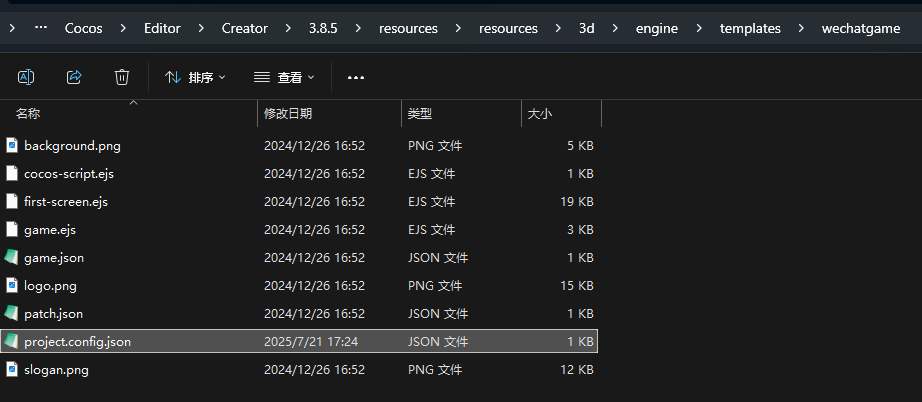Expand the chevron after wechatgame breadcrumb
Screen dimensions: 922x402
click(905, 28)
